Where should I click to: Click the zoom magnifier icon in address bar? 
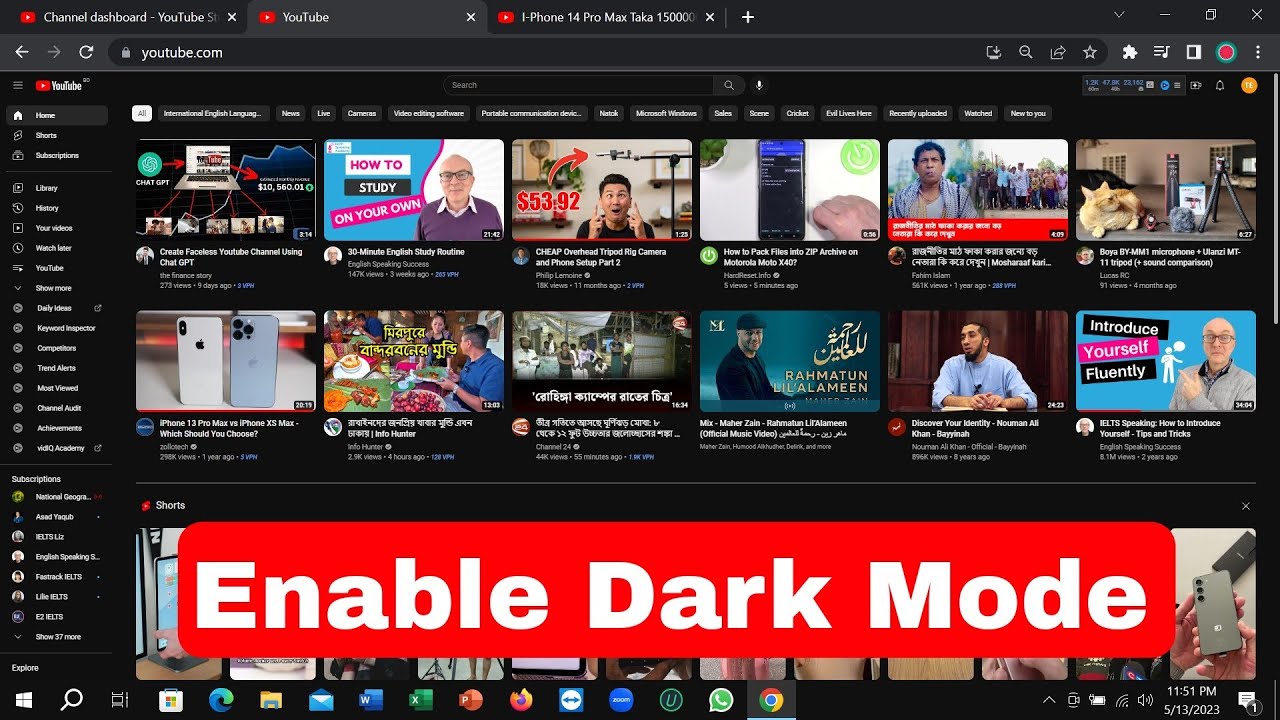point(1025,52)
